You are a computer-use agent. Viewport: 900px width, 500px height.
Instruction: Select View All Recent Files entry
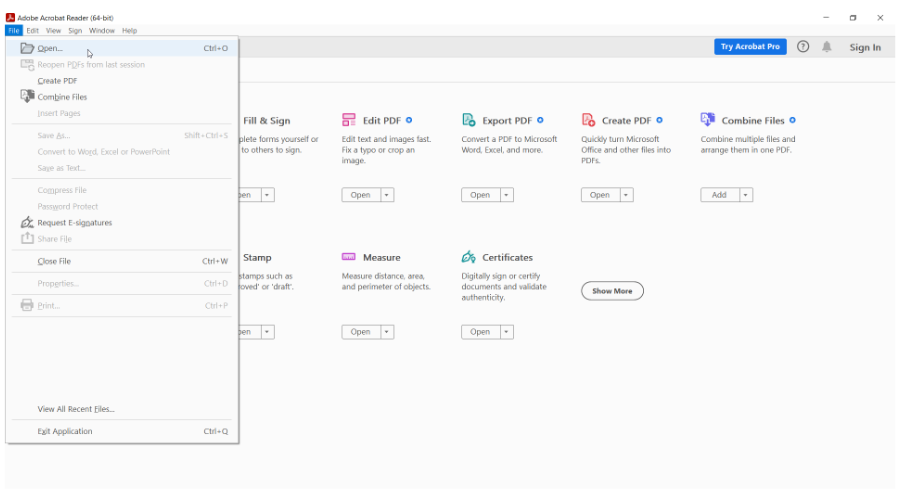tap(122, 409)
